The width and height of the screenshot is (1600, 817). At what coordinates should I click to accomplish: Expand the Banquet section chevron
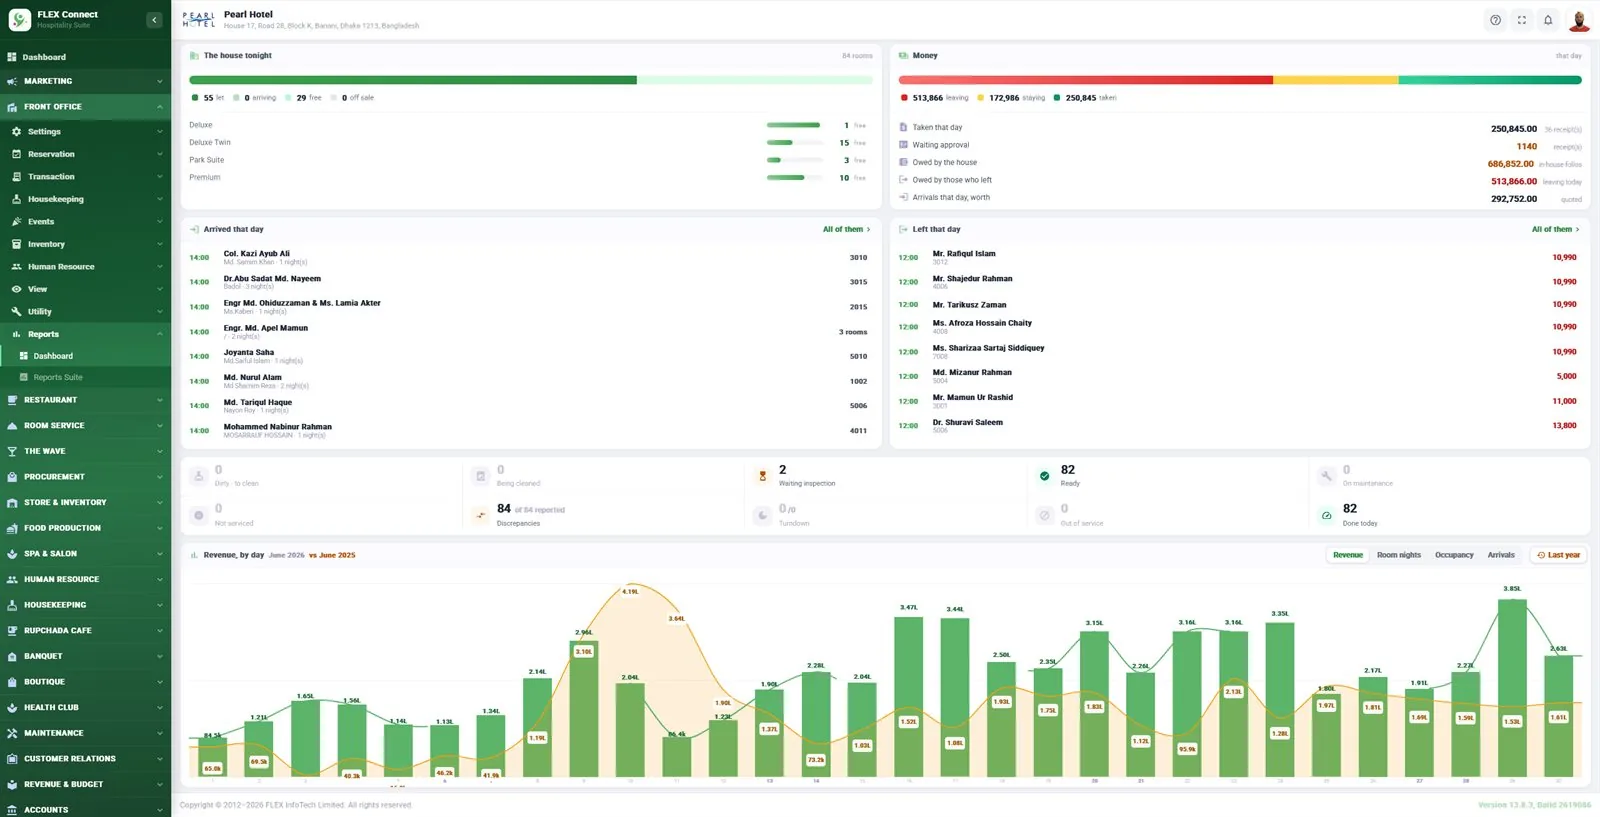coord(159,656)
